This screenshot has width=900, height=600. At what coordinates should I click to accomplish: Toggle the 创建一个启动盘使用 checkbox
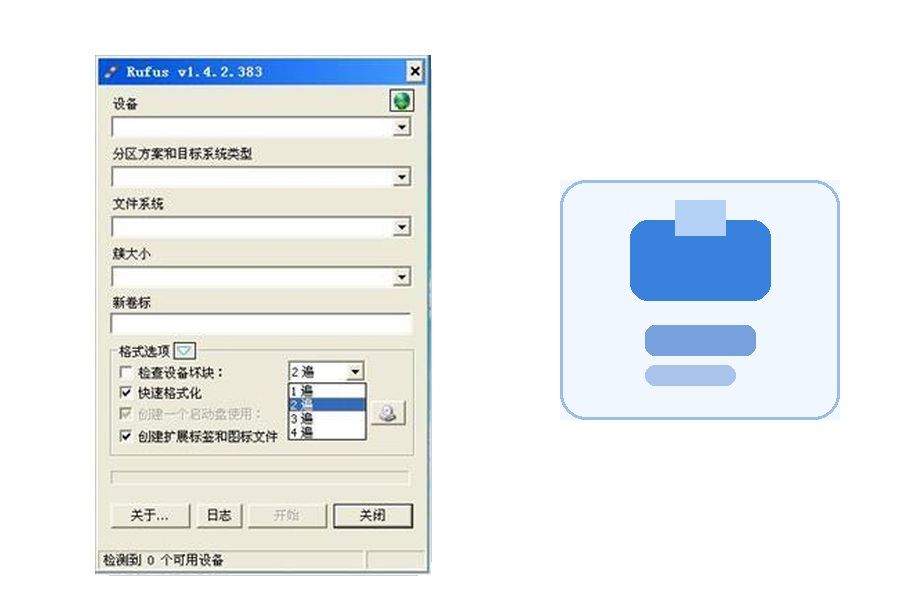[125, 414]
